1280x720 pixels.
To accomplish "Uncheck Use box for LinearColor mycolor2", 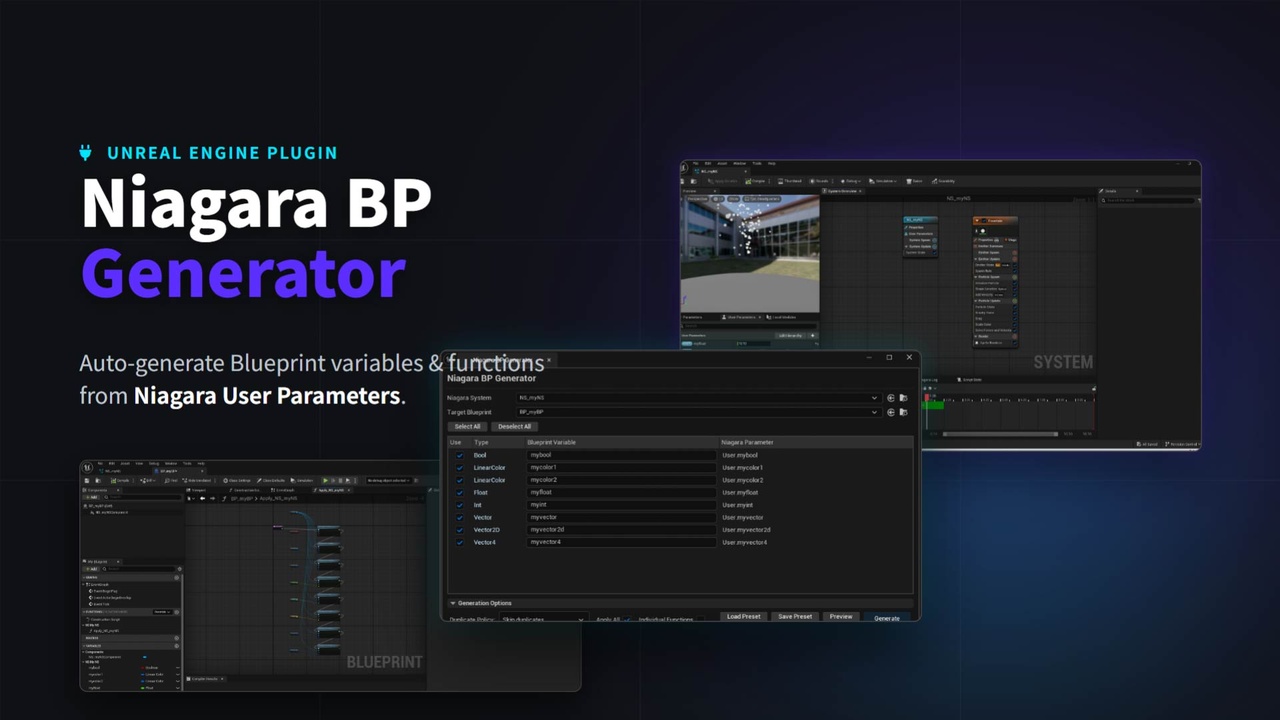I will [460, 480].
